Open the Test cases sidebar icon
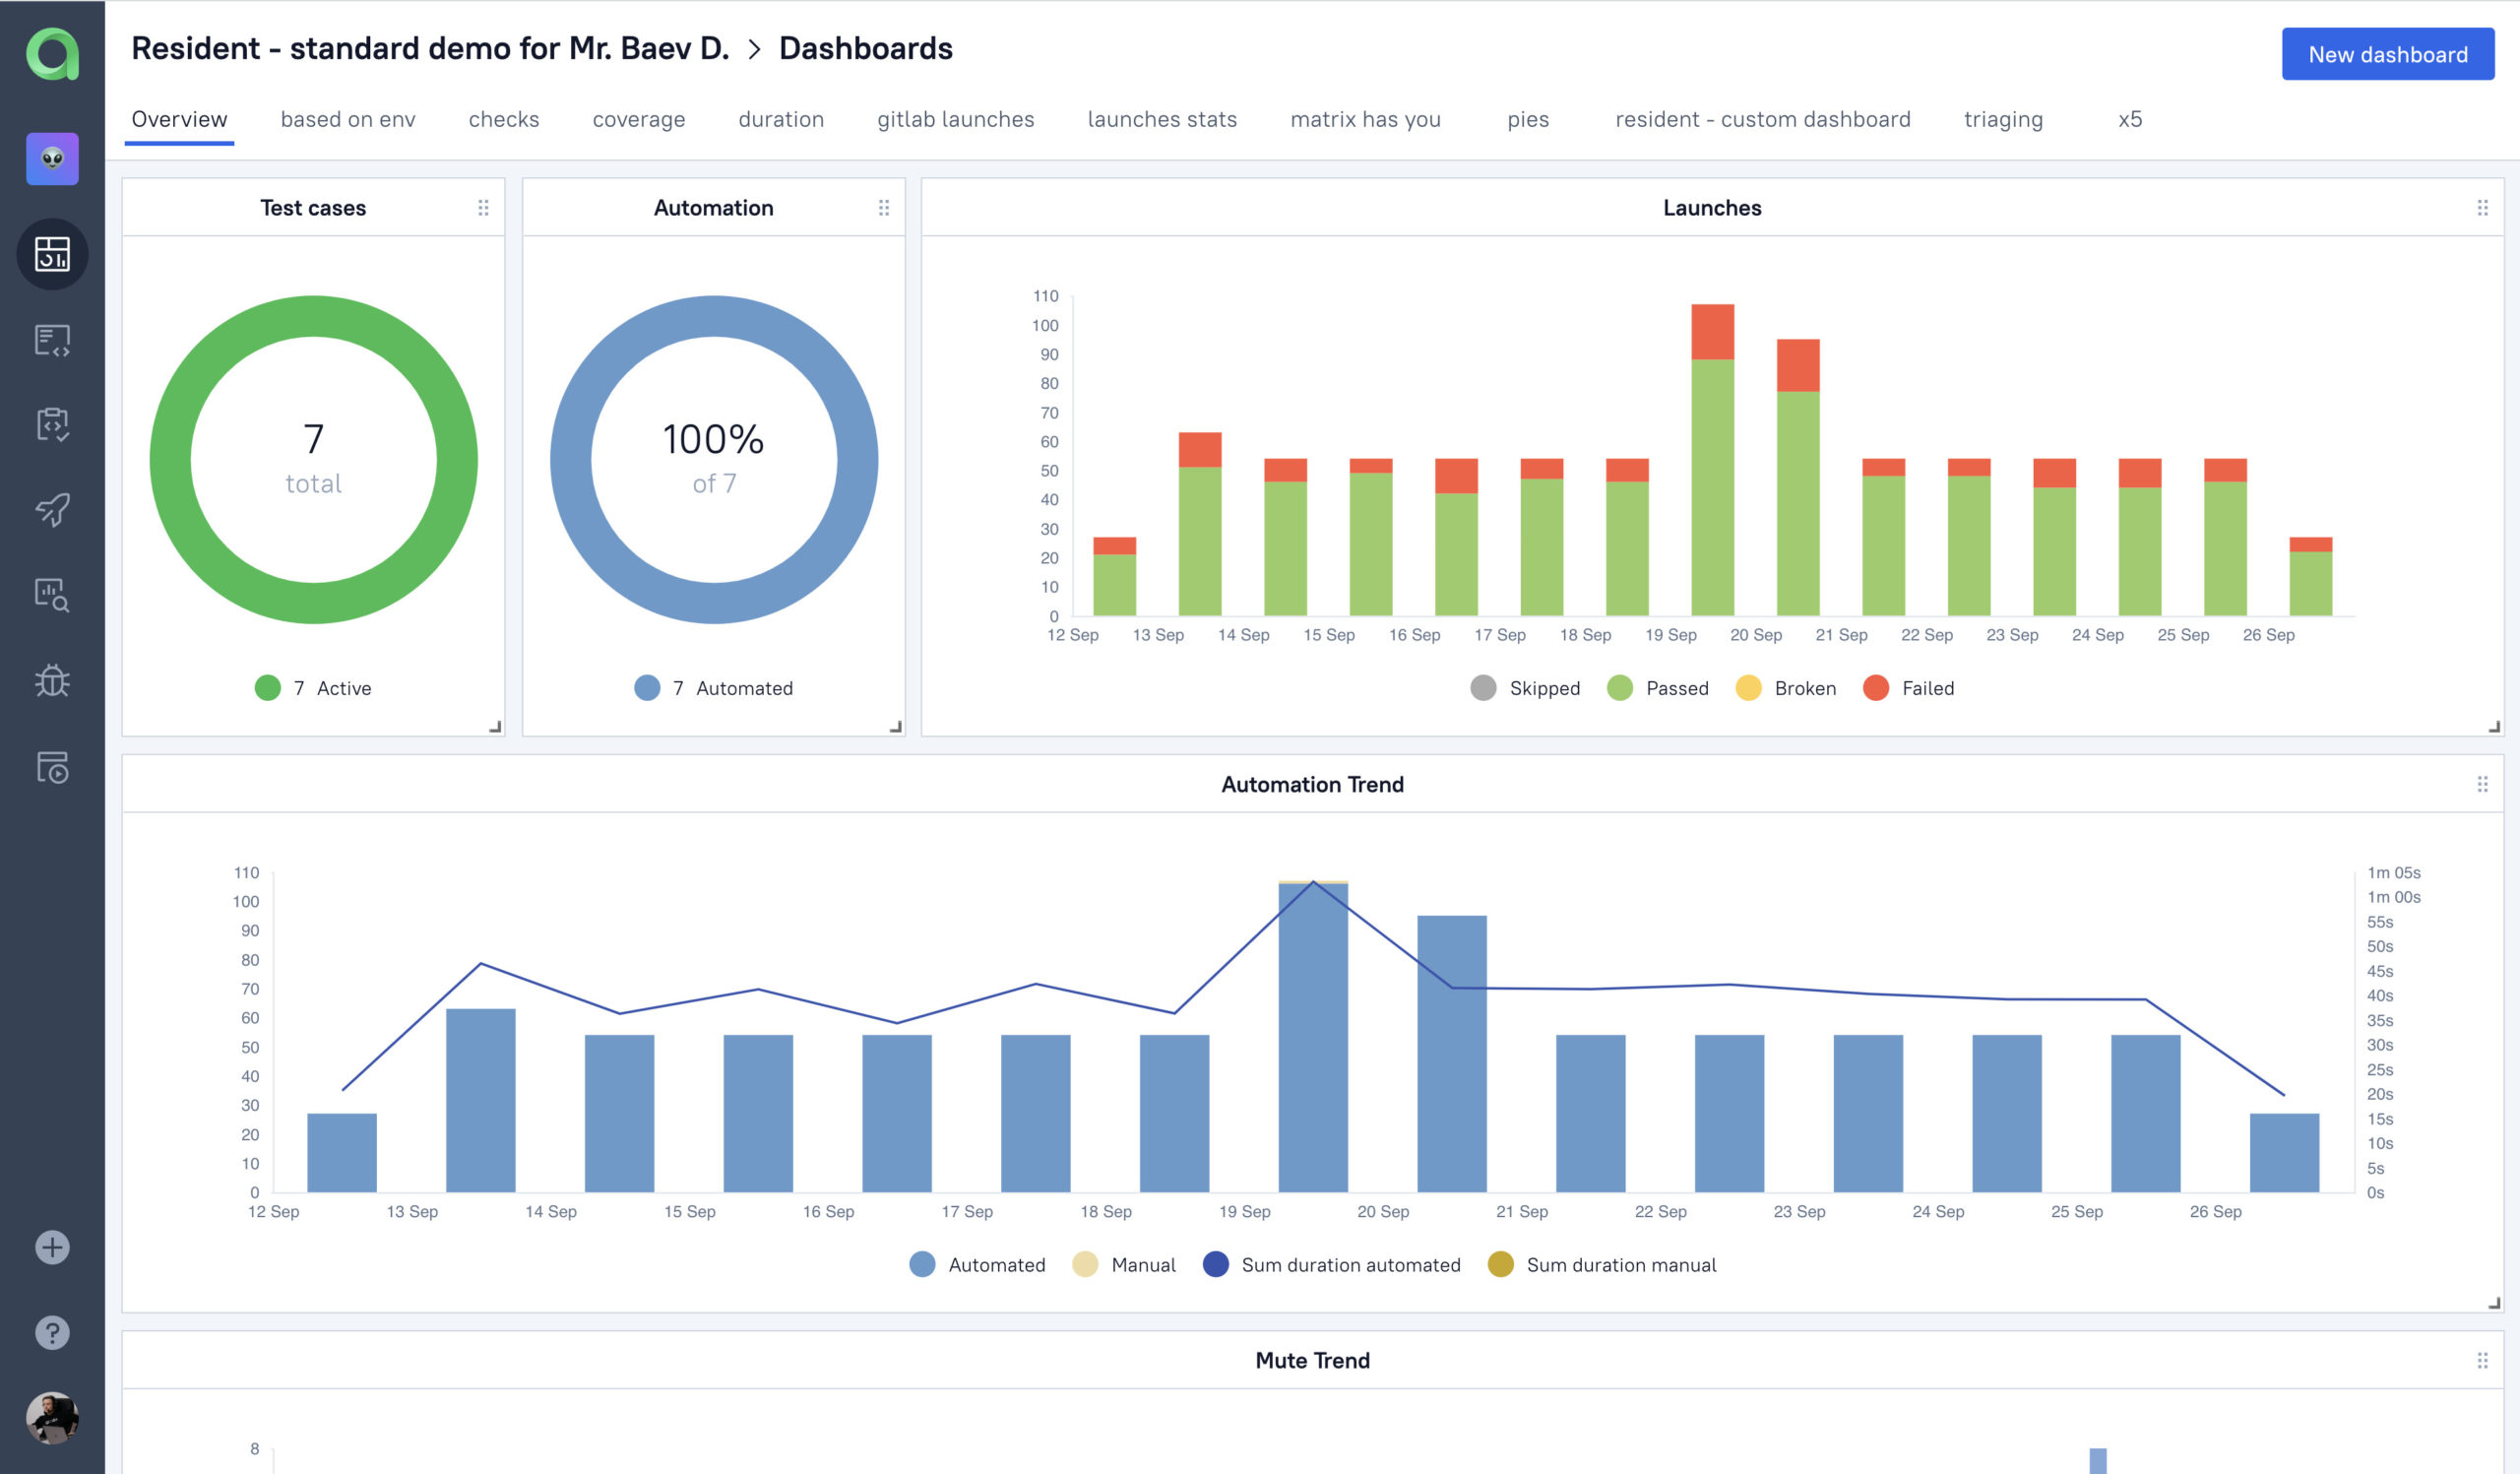Viewport: 2520px width, 1474px height. 52,340
